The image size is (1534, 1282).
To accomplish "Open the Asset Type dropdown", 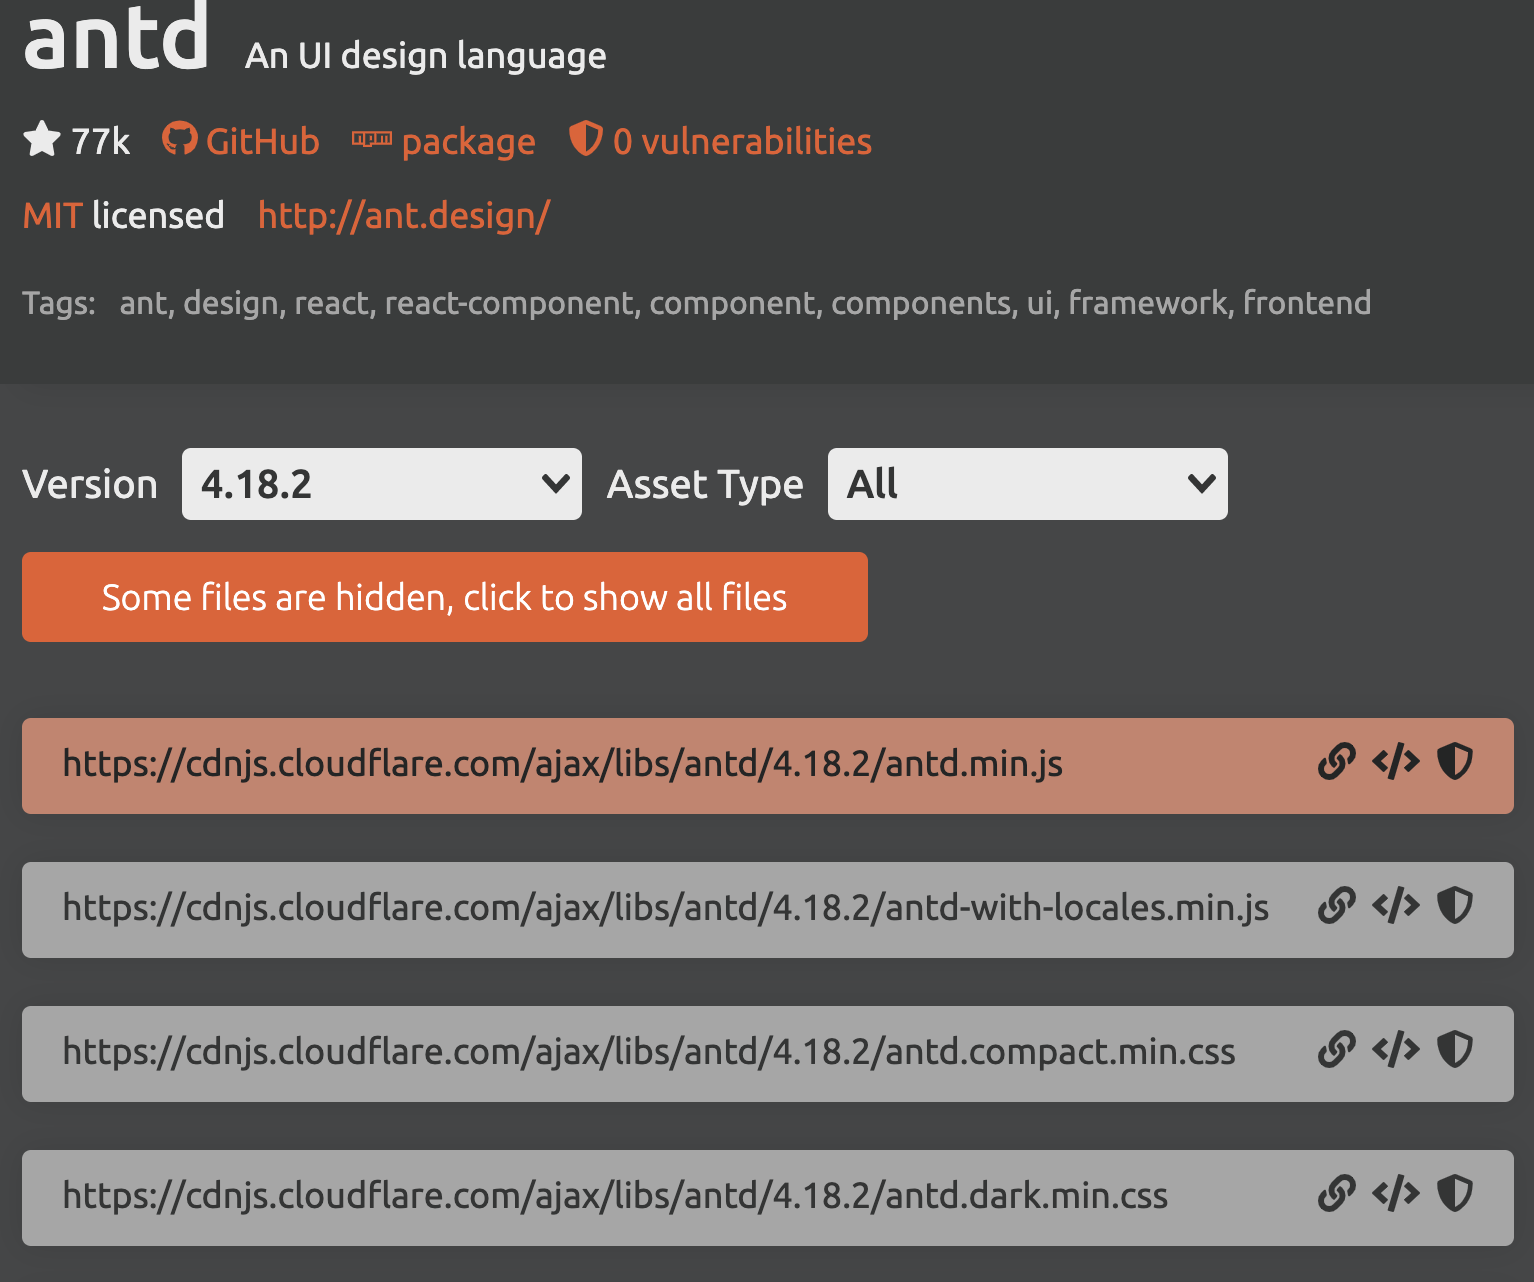I will click(x=1028, y=484).
